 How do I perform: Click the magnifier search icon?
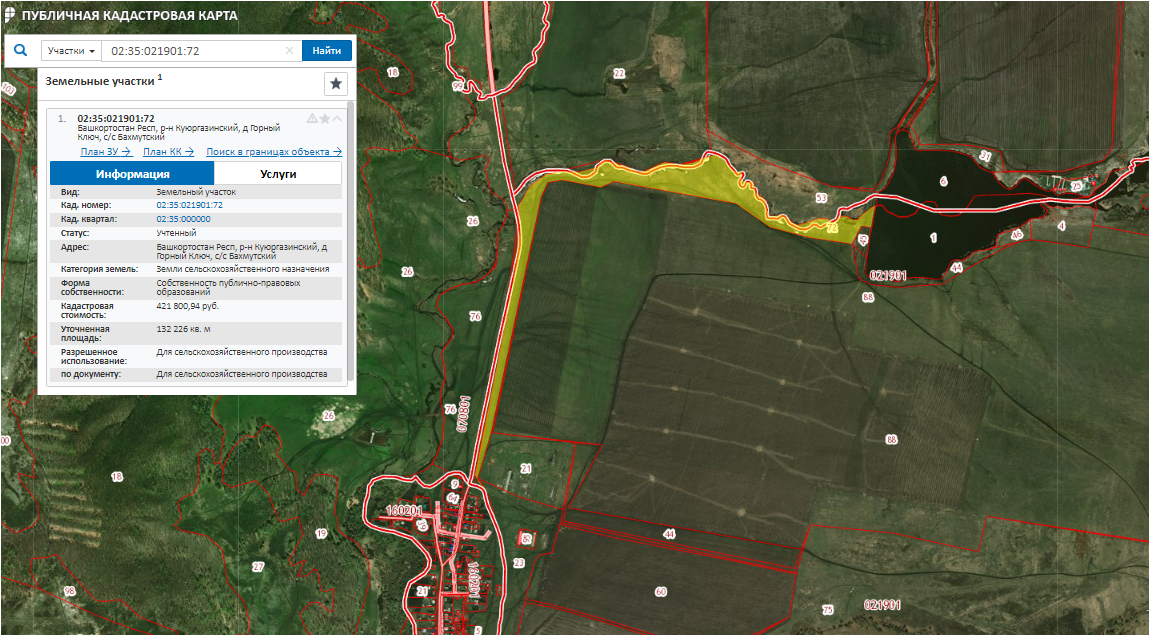[20, 50]
